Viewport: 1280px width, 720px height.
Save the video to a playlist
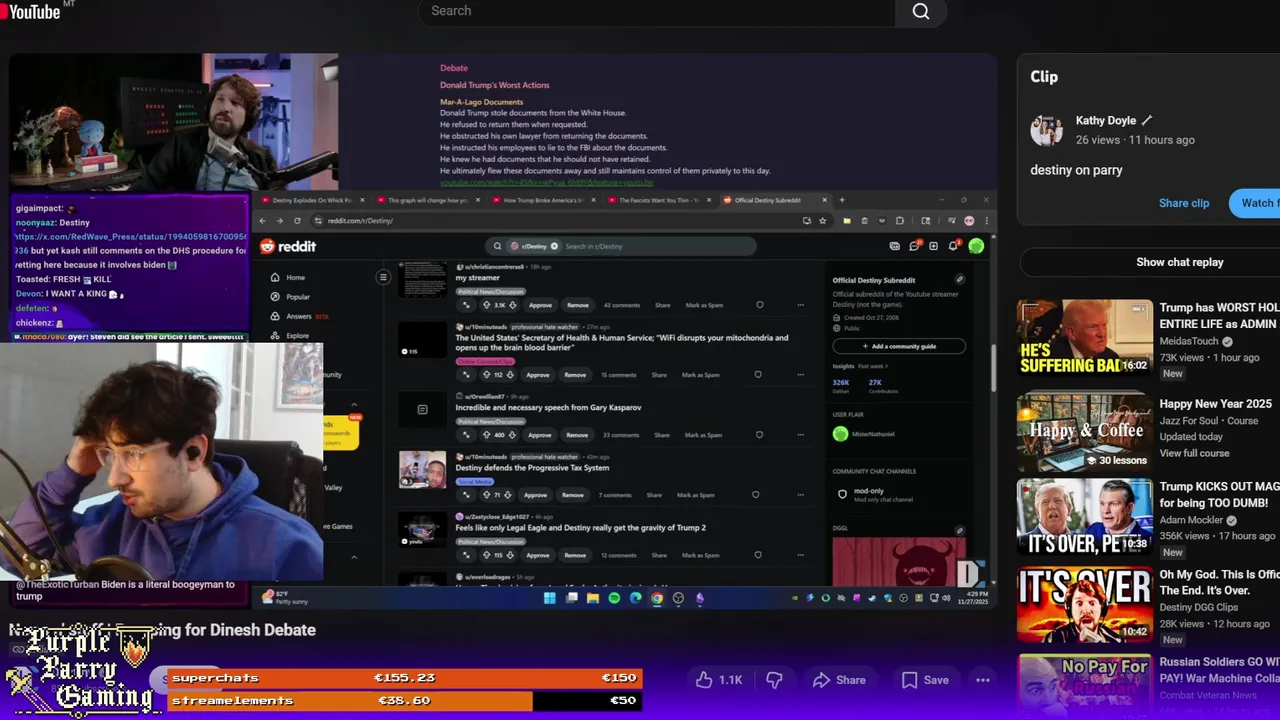925,680
